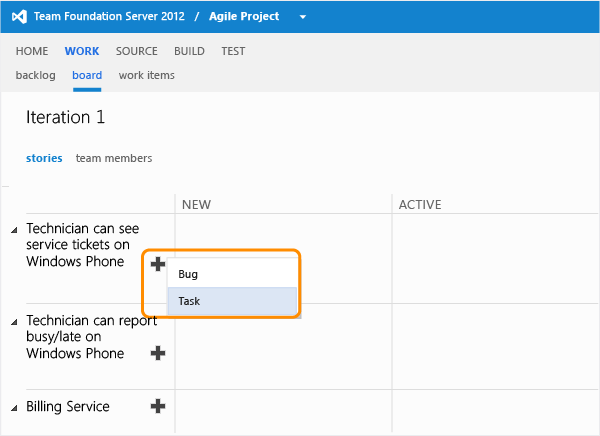Open the SOURCE hub
This screenshot has height=436, width=600.
tap(137, 51)
